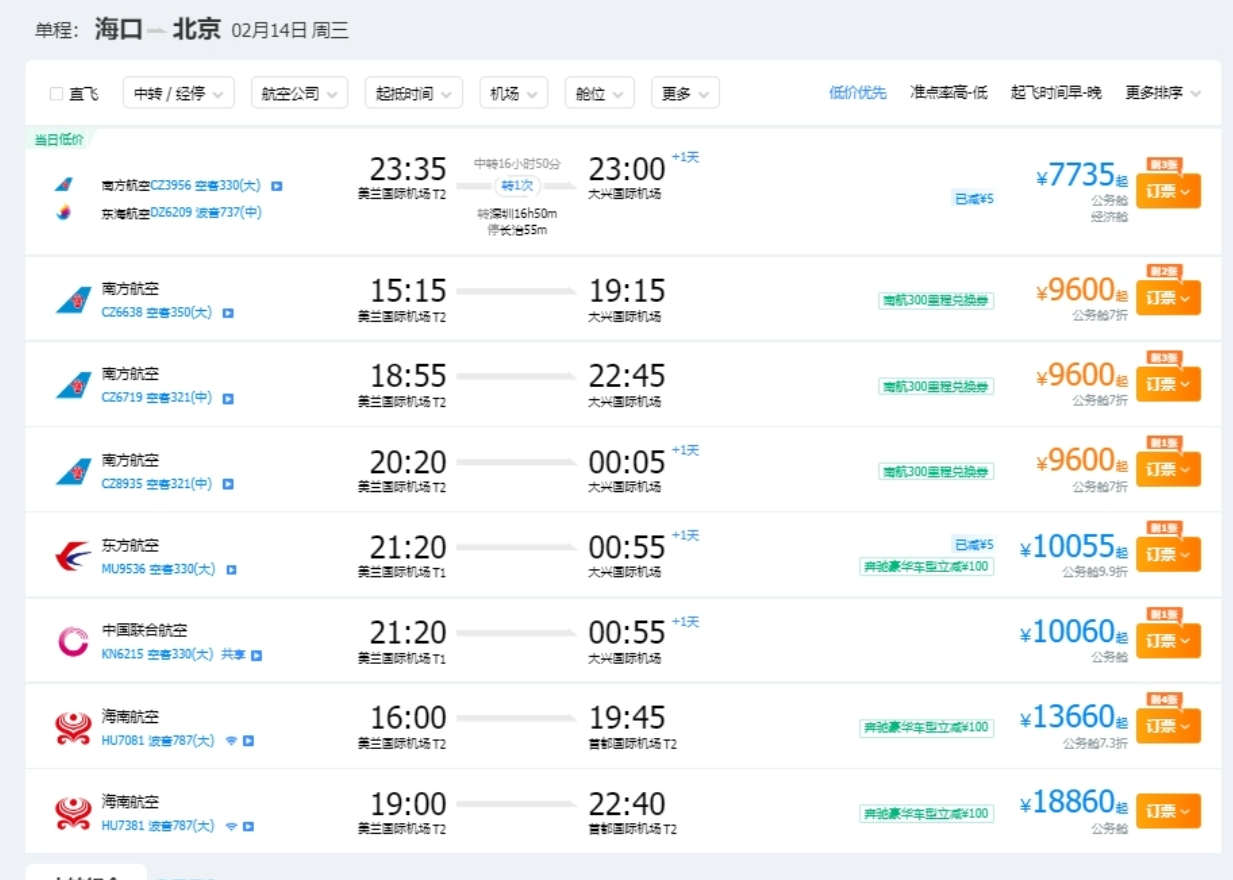Click the WiFi icon on flight HU7381
This screenshot has height=880, width=1233.
(231, 827)
